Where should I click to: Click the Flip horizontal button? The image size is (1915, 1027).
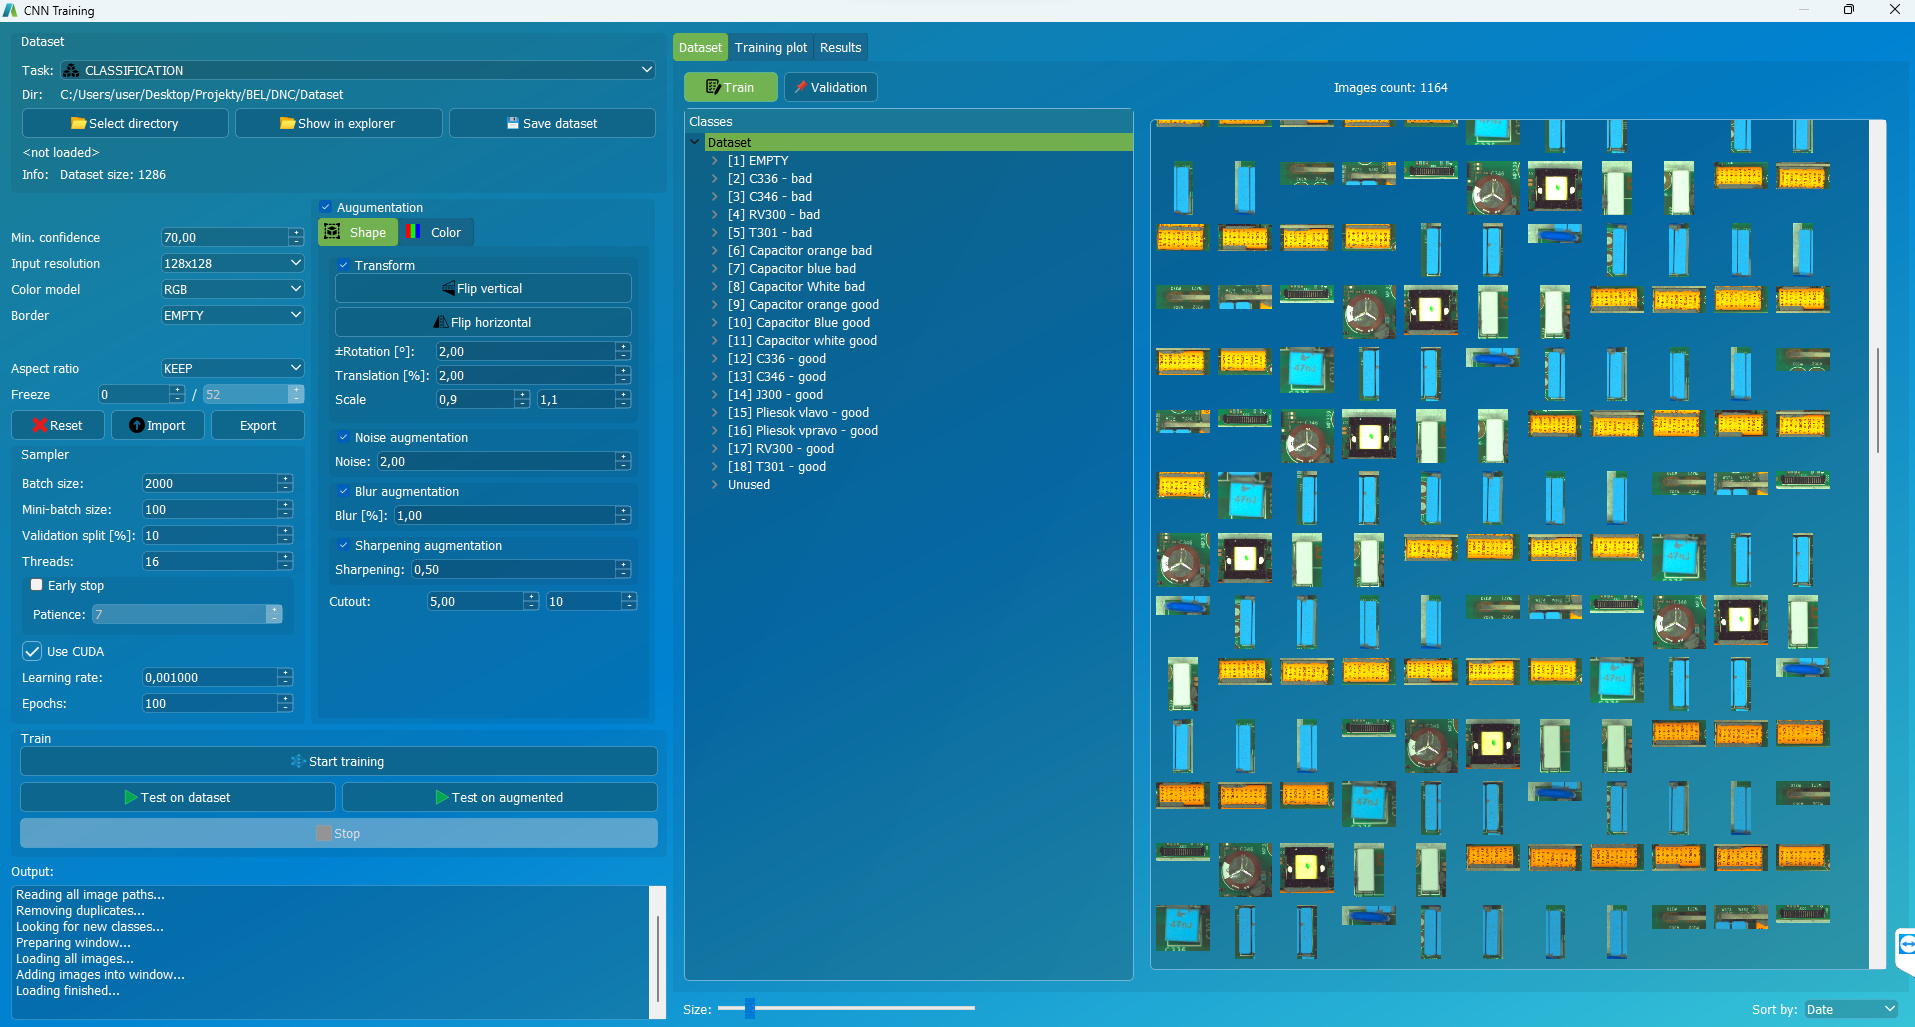(483, 322)
